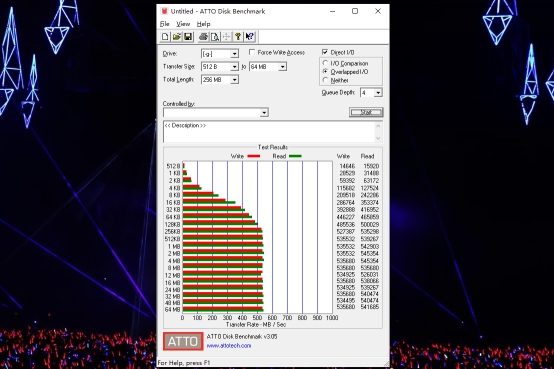Enable the Force Write Access checkbox

click(x=252, y=52)
